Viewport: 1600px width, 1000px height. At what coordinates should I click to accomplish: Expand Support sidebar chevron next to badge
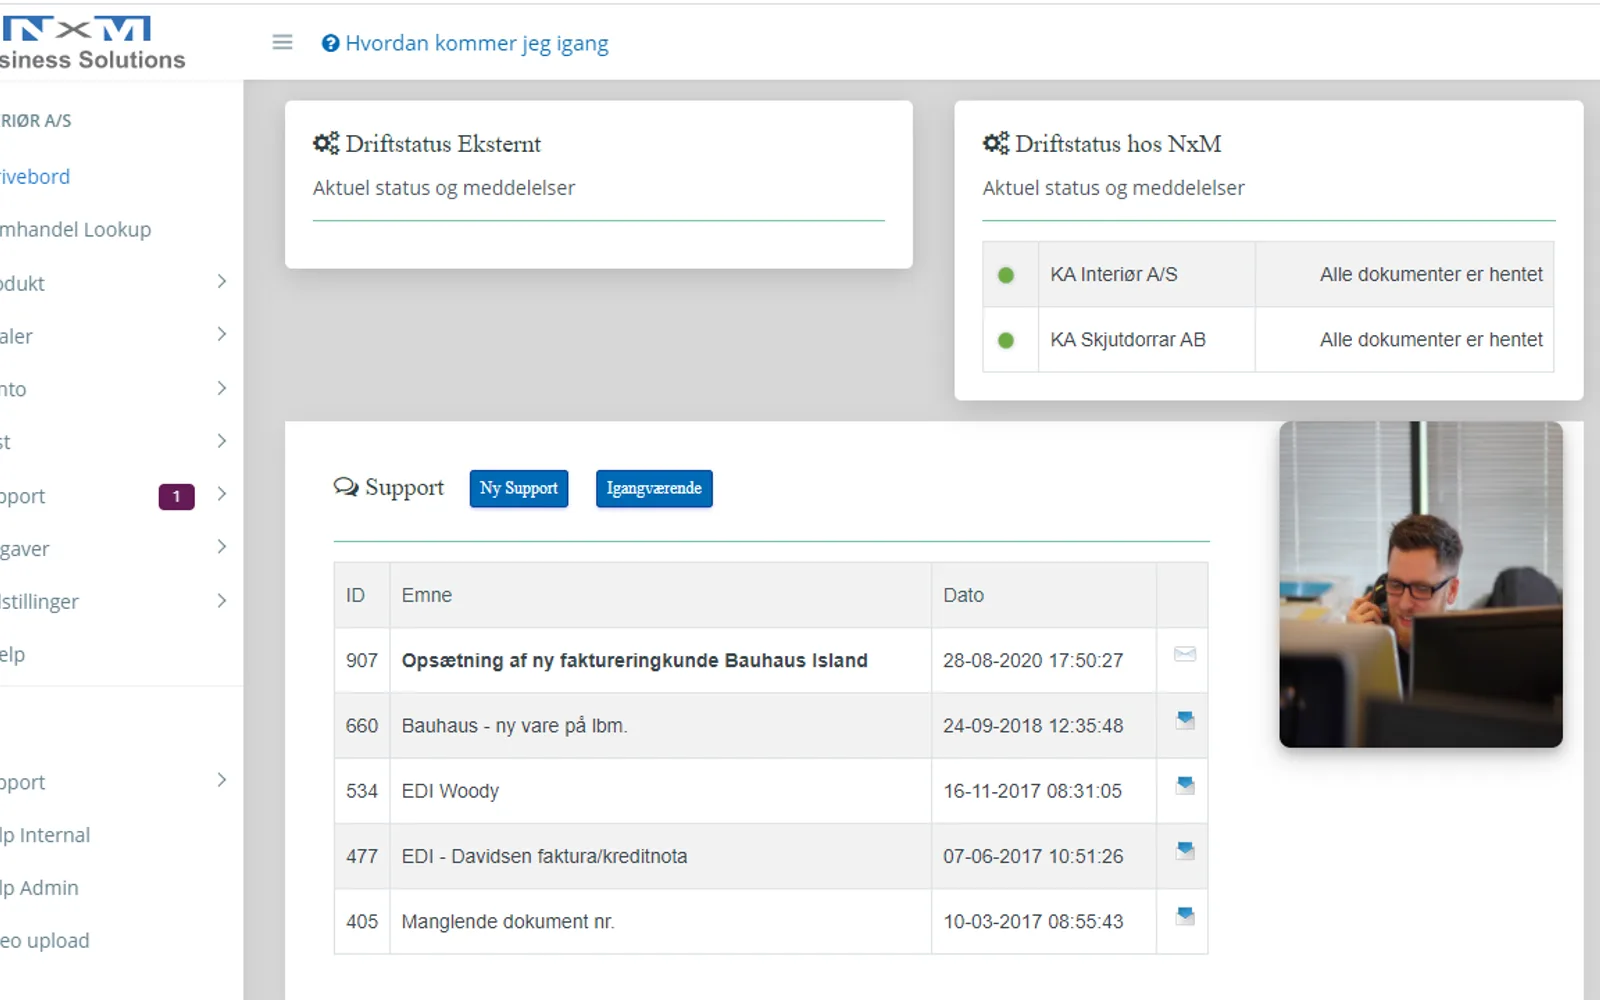tap(222, 494)
